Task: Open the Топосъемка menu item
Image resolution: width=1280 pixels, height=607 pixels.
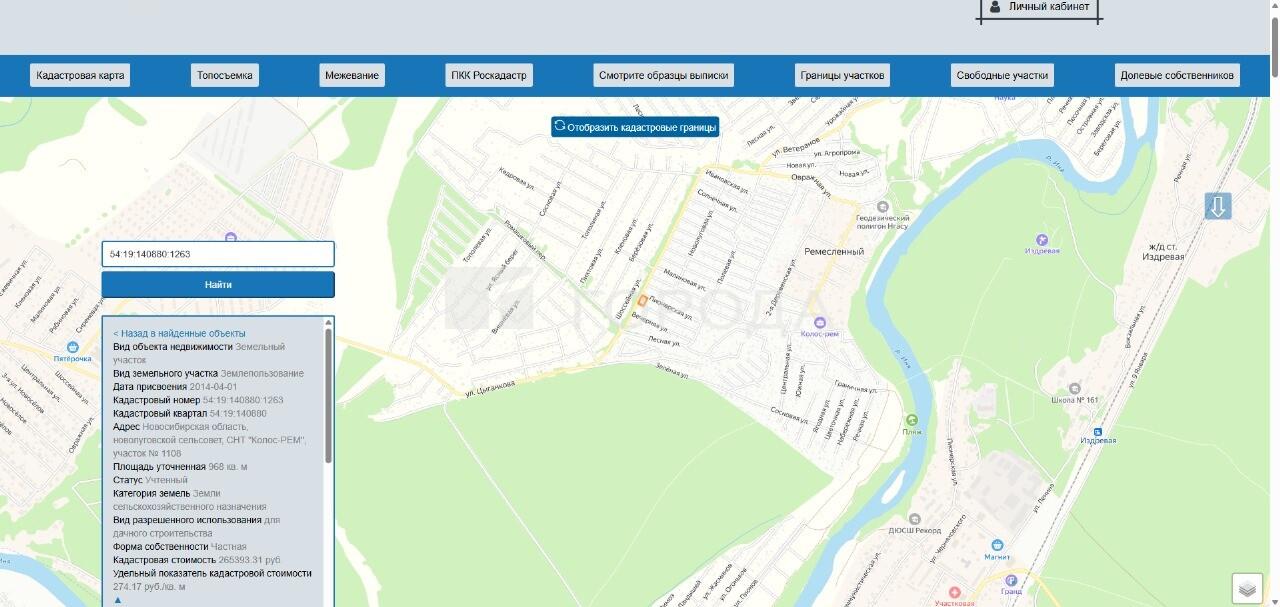Action: (x=225, y=75)
